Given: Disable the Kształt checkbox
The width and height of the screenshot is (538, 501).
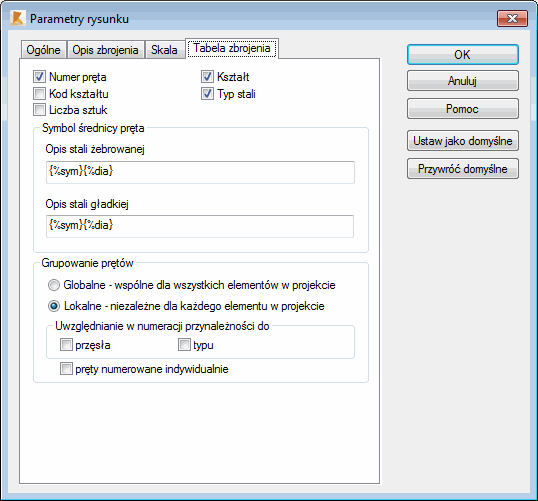Looking at the screenshot, I should (207, 77).
